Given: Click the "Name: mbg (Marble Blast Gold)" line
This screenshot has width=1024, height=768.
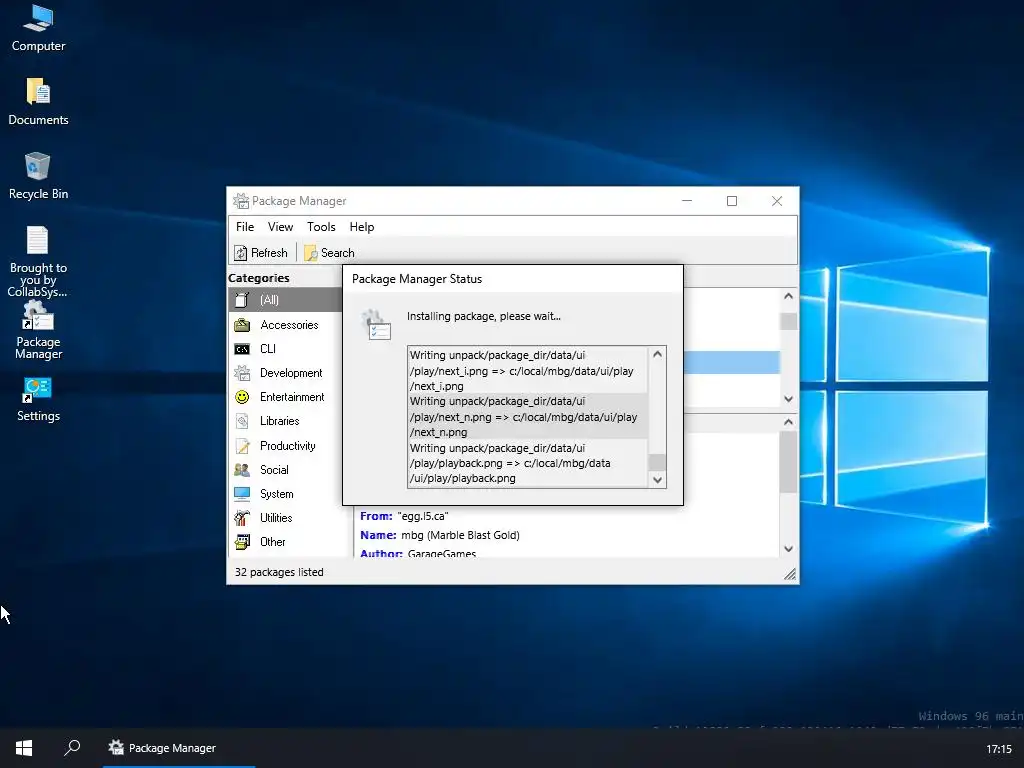Looking at the screenshot, I should coord(440,535).
